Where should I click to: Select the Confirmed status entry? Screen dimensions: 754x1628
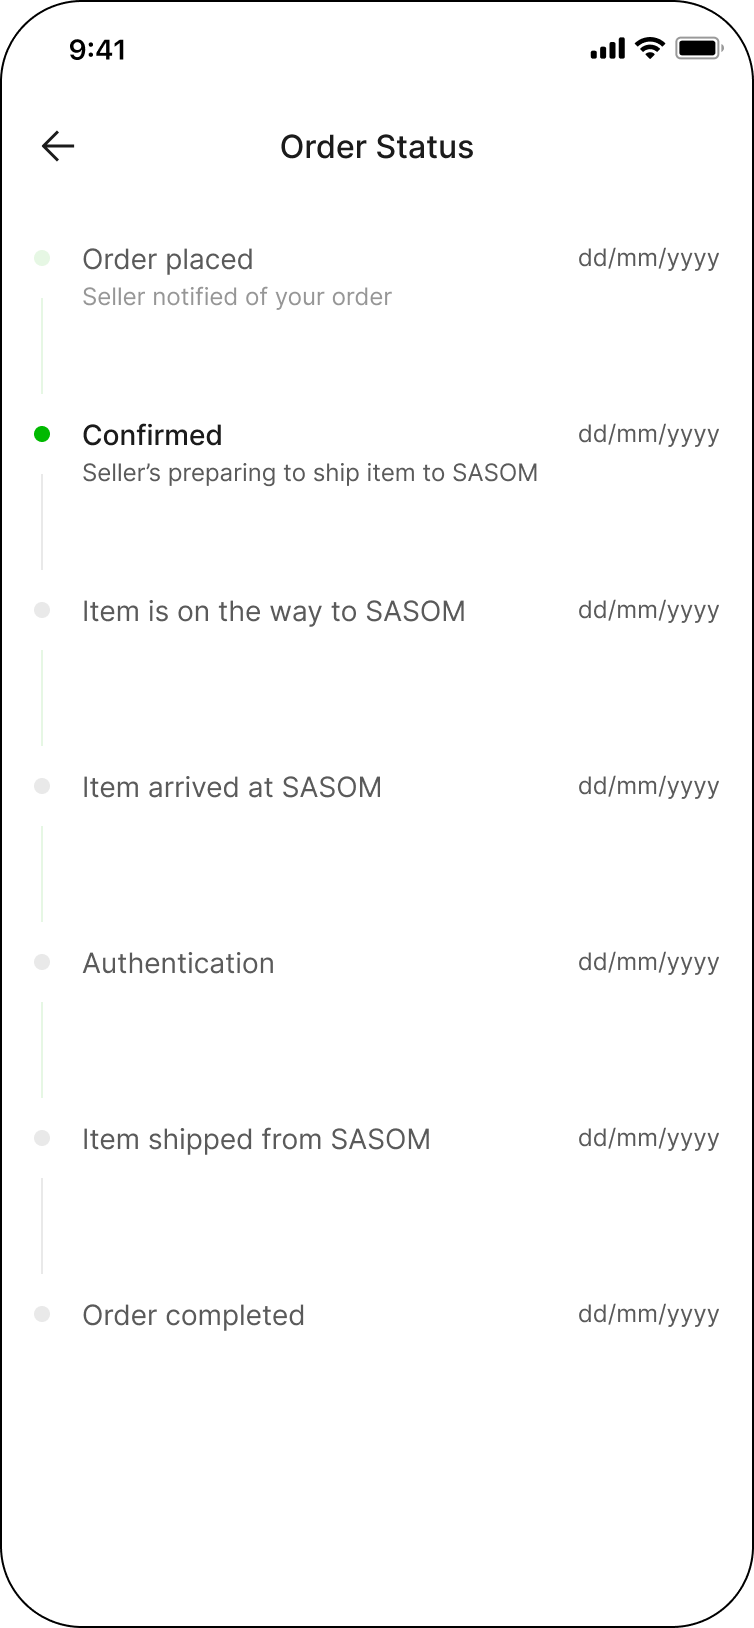point(152,435)
